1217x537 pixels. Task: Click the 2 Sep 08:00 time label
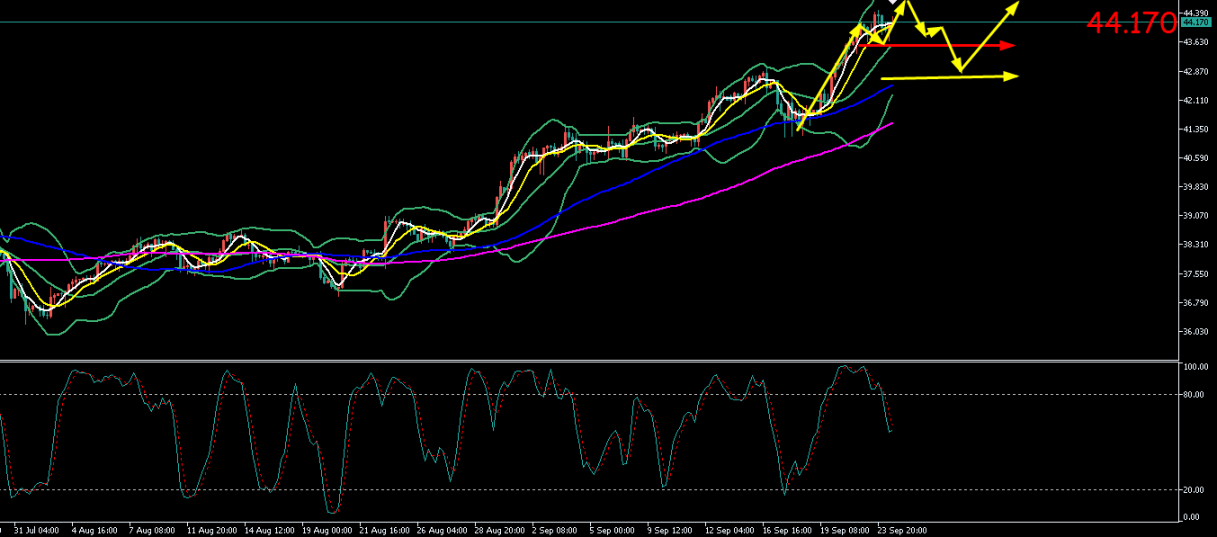tap(553, 530)
